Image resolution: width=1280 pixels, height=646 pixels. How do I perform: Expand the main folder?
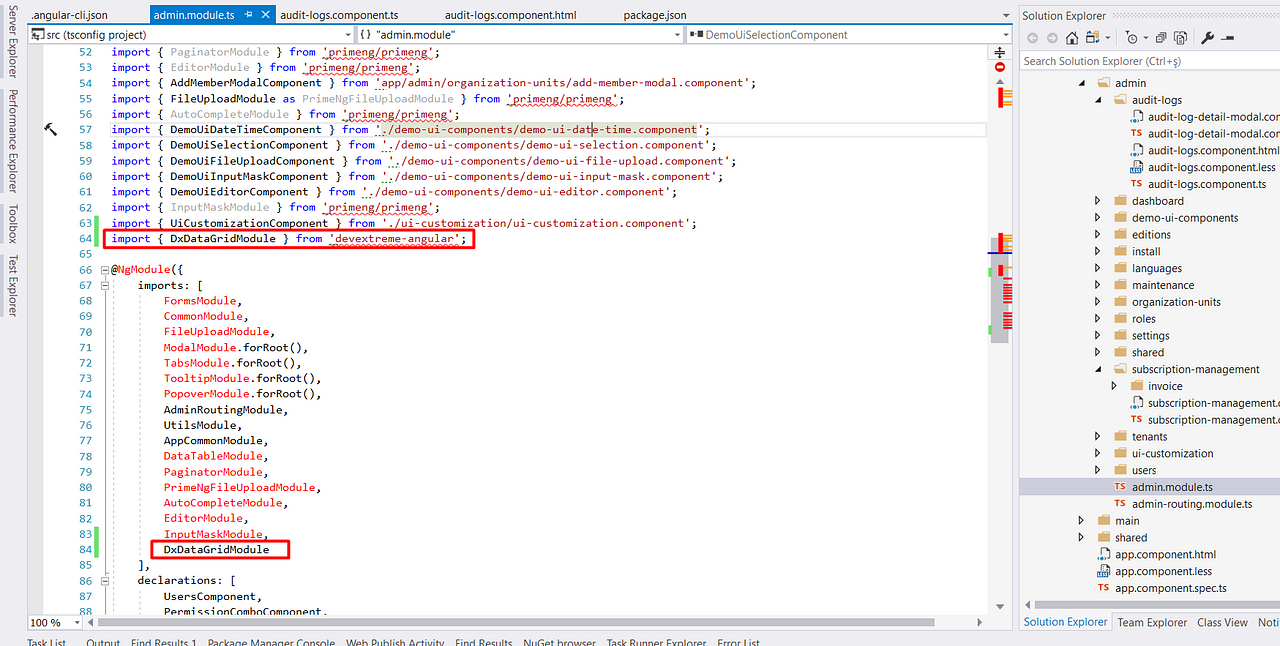click(1082, 520)
